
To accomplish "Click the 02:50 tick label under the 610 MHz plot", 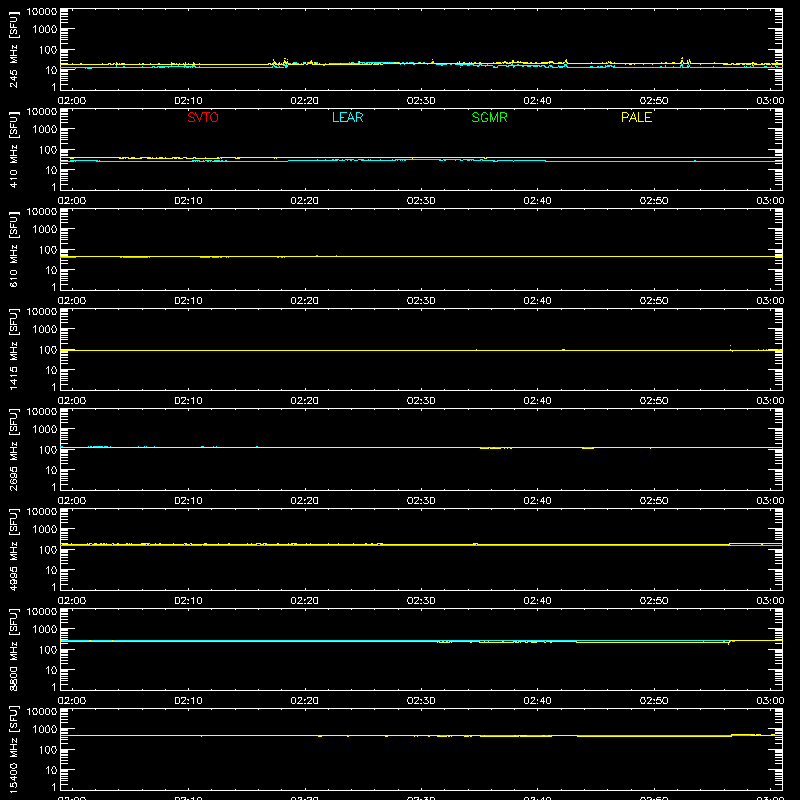I will pos(654,301).
